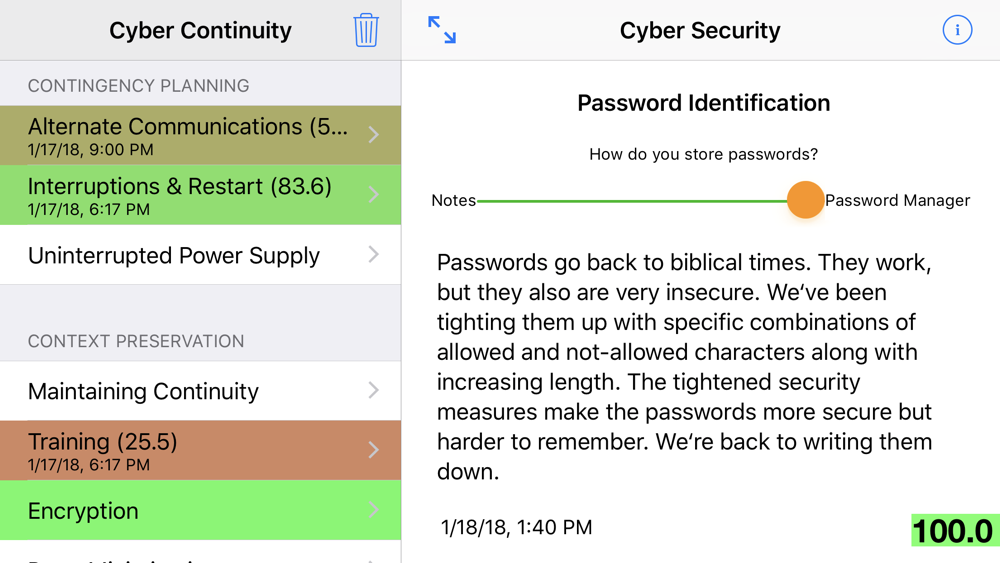Expand chevron beside Training (25.5)

[x=374, y=450]
